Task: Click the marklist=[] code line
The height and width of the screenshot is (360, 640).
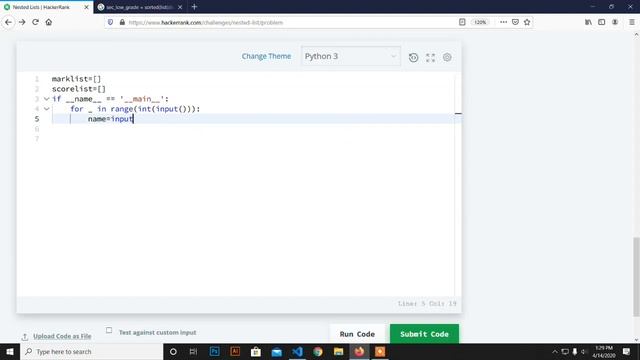Action: tap(76, 79)
